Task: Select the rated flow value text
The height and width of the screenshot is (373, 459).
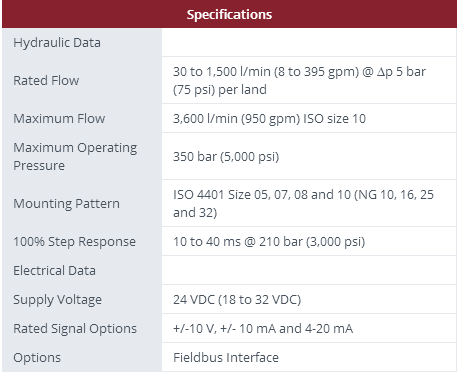Action: 299,80
